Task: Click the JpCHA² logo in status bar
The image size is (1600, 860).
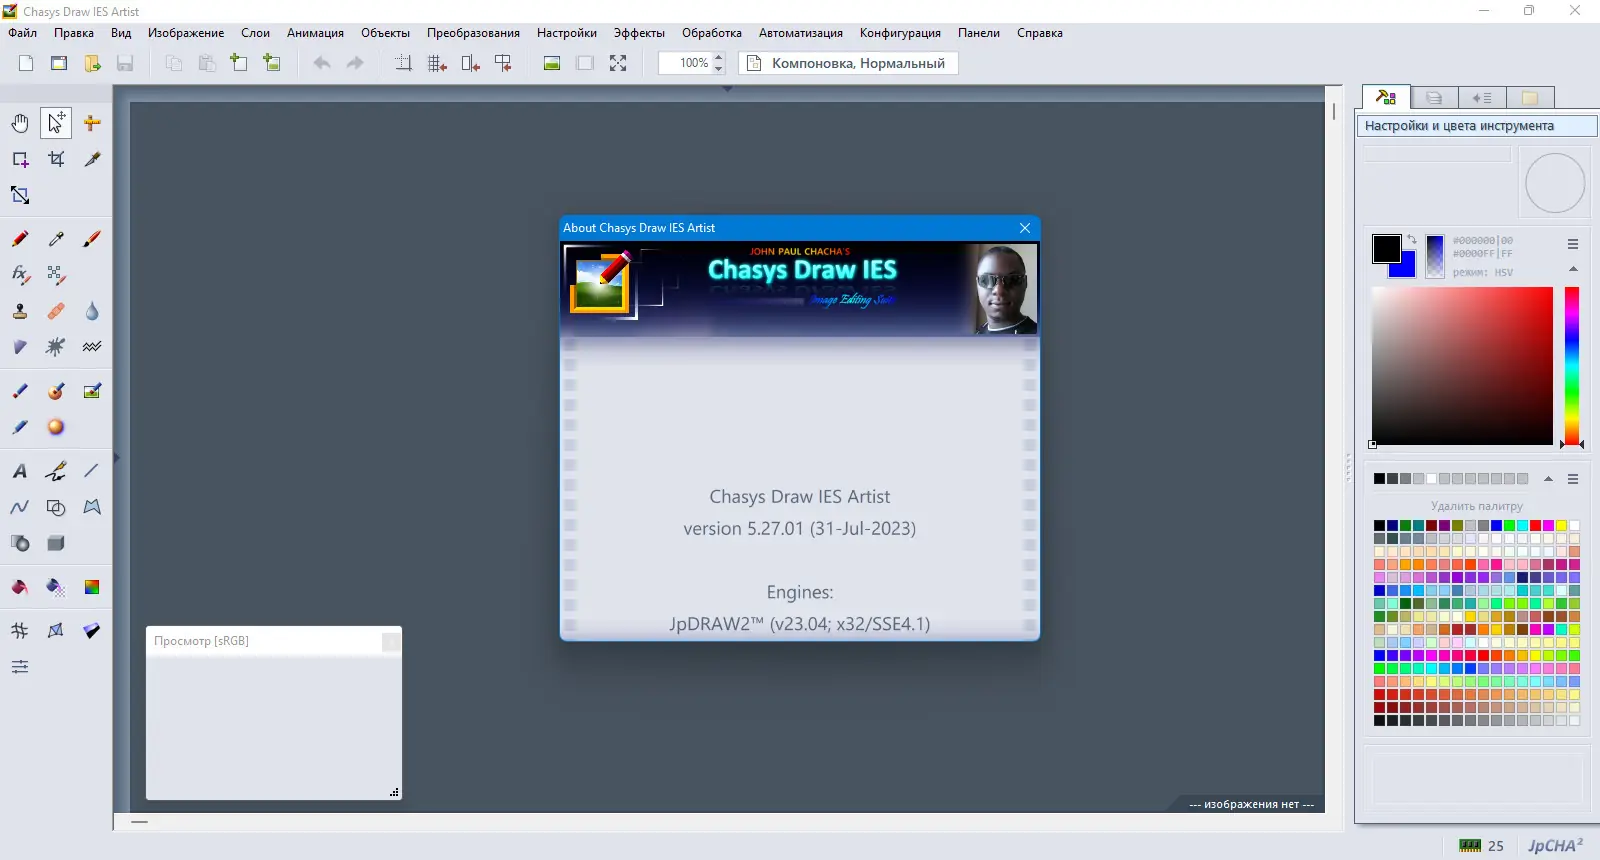Action: coord(1555,845)
